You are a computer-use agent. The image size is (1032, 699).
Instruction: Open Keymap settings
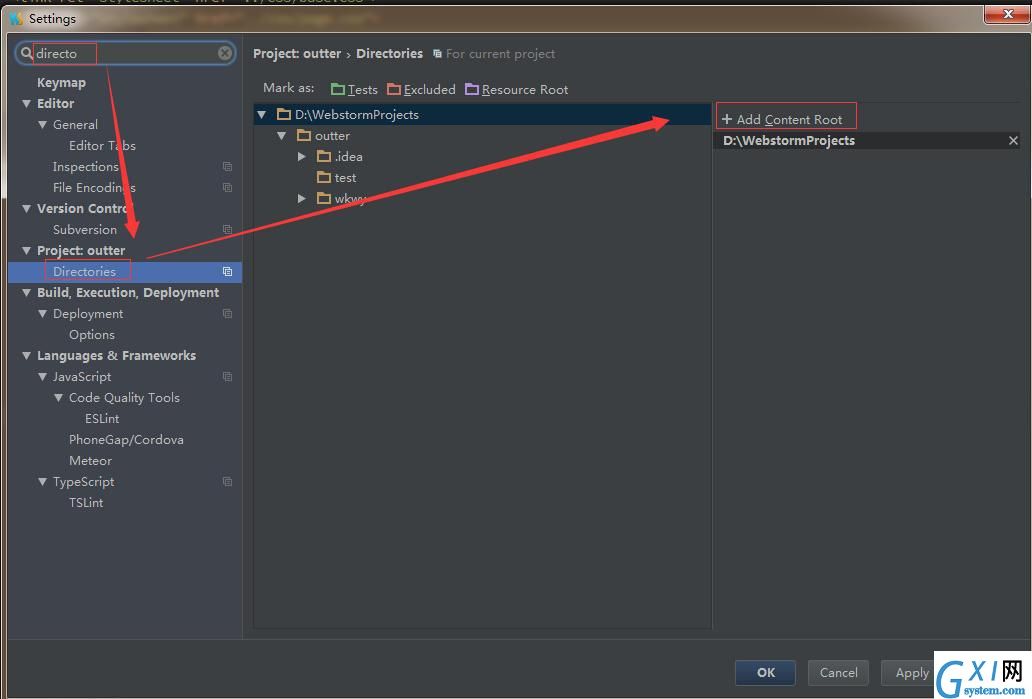coord(61,82)
